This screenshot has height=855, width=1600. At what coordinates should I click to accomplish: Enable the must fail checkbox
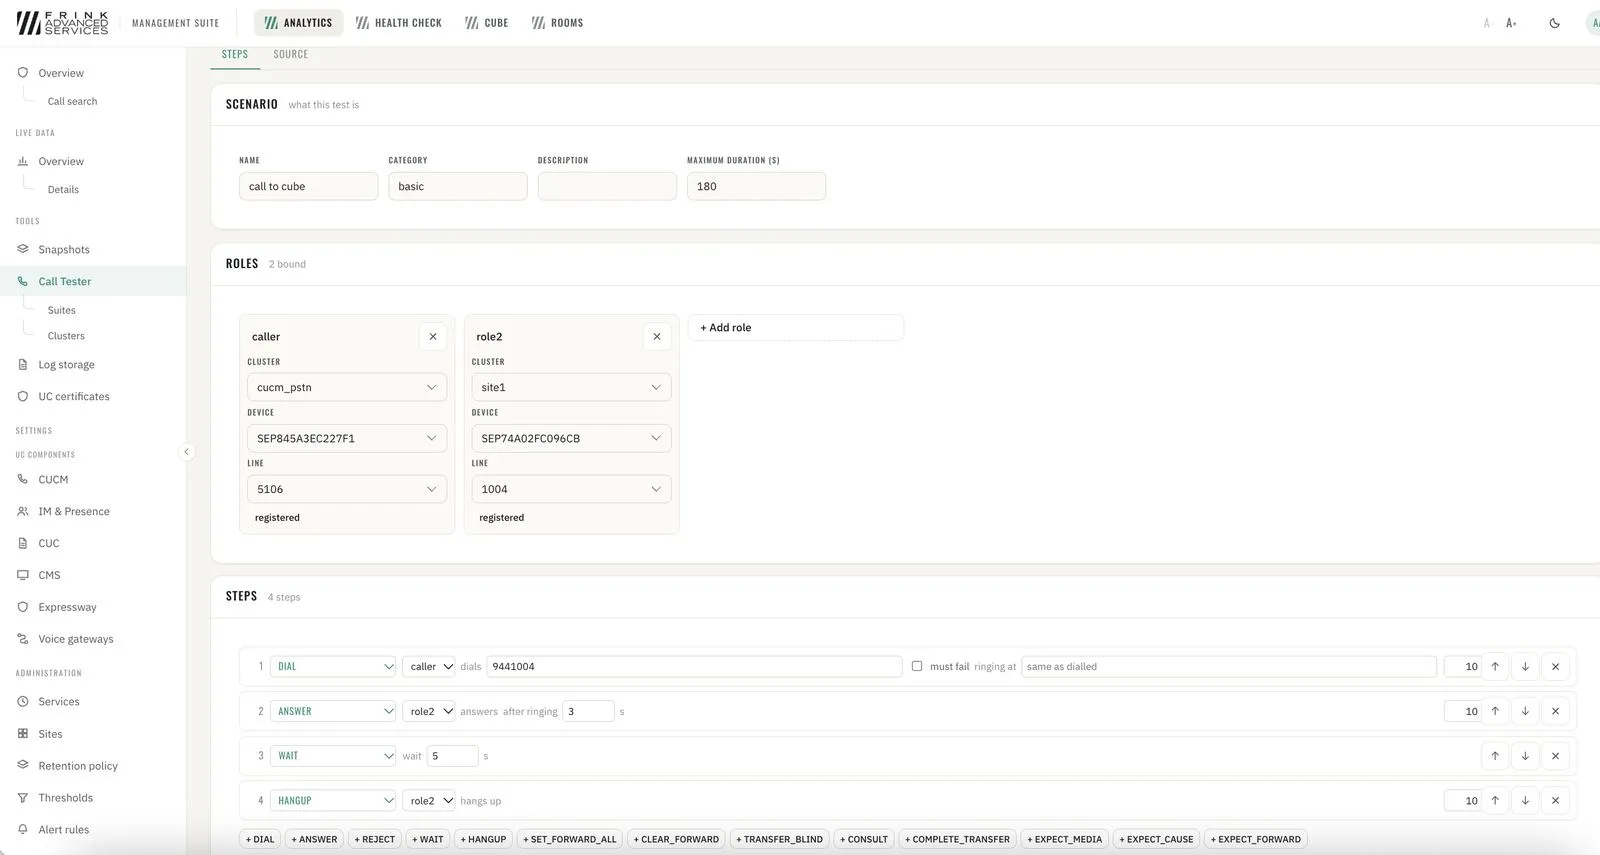click(x=917, y=667)
